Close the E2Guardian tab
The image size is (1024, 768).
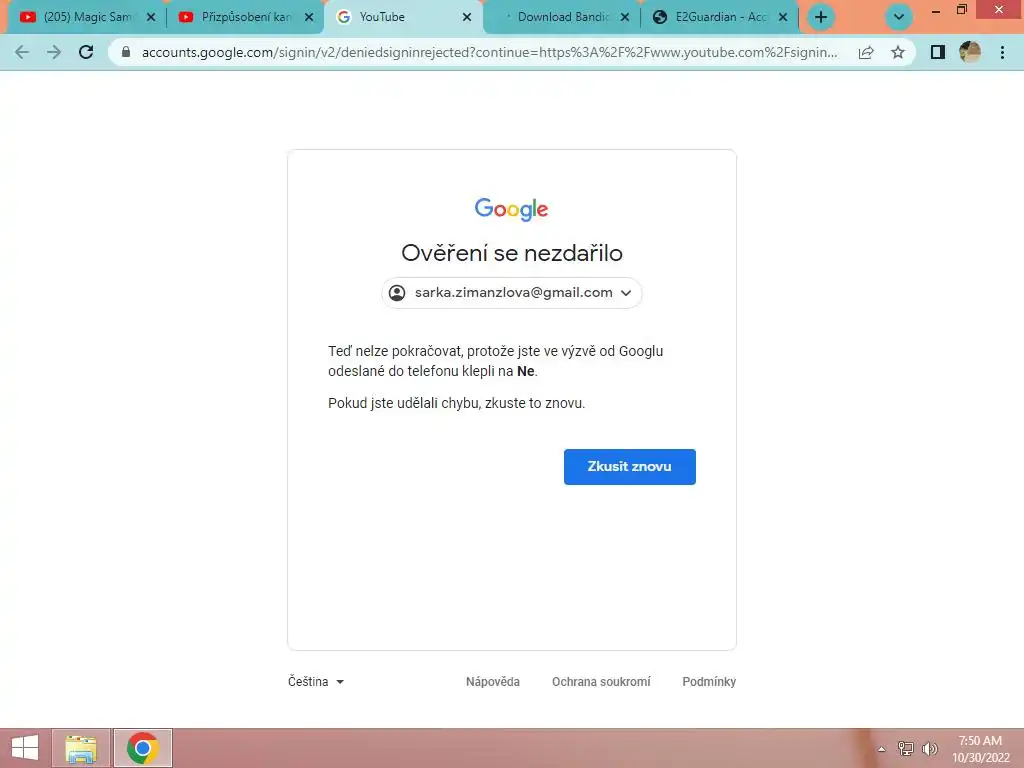[x=783, y=18]
